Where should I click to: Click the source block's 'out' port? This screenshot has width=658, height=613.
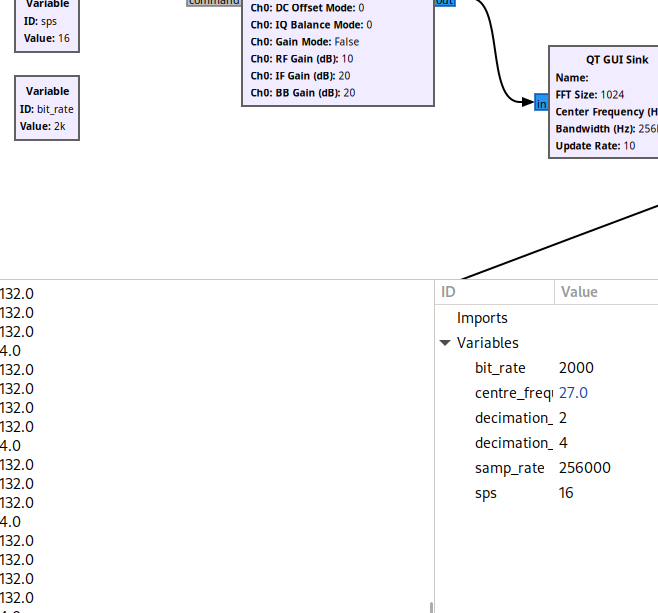point(442,3)
